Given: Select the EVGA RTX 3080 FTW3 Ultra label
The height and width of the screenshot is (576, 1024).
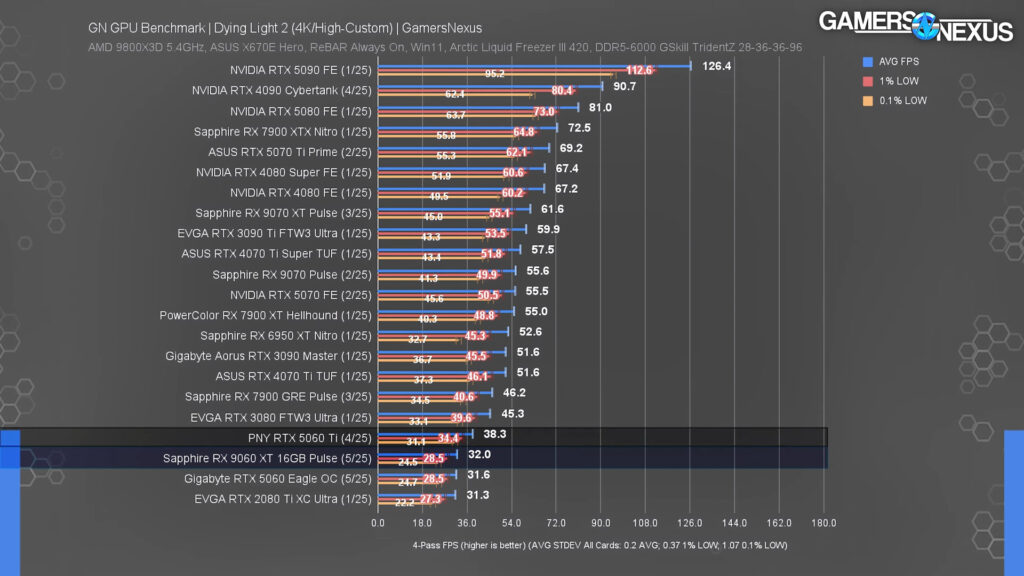Looking at the screenshot, I should [x=281, y=417].
